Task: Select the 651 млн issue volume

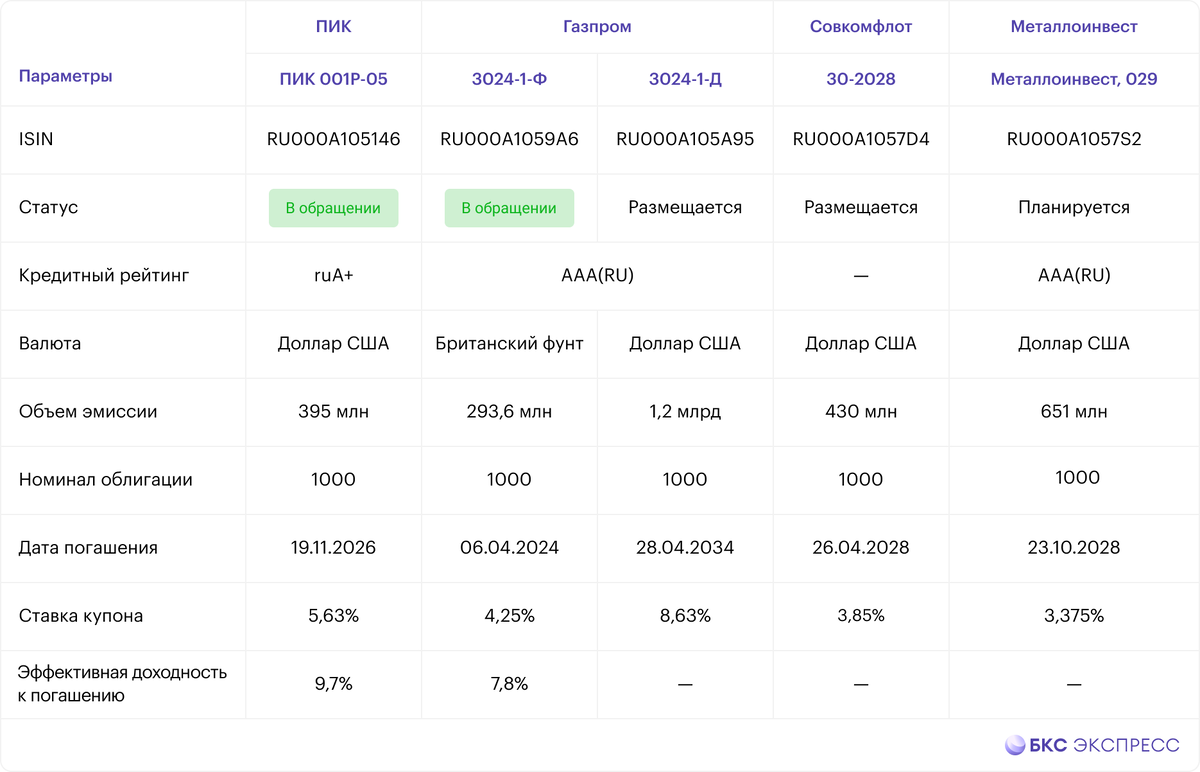Action: point(1074,412)
